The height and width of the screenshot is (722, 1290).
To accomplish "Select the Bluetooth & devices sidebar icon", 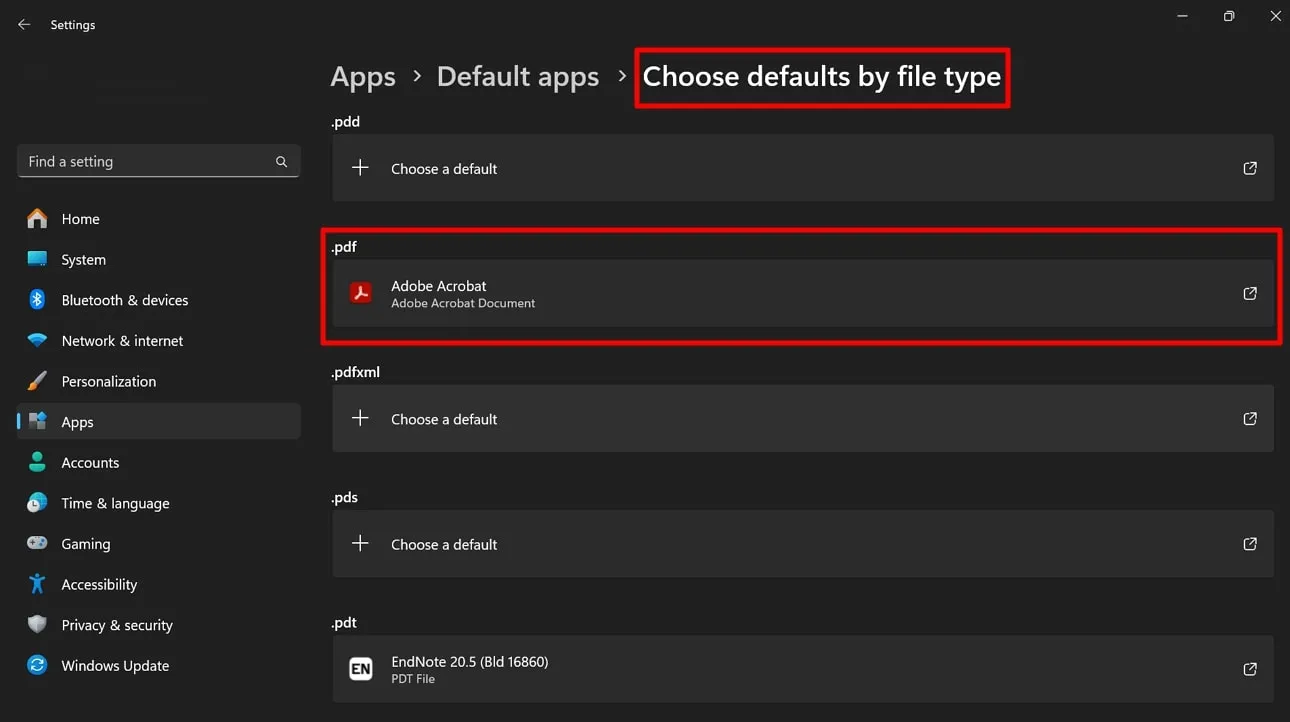I will (x=36, y=299).
